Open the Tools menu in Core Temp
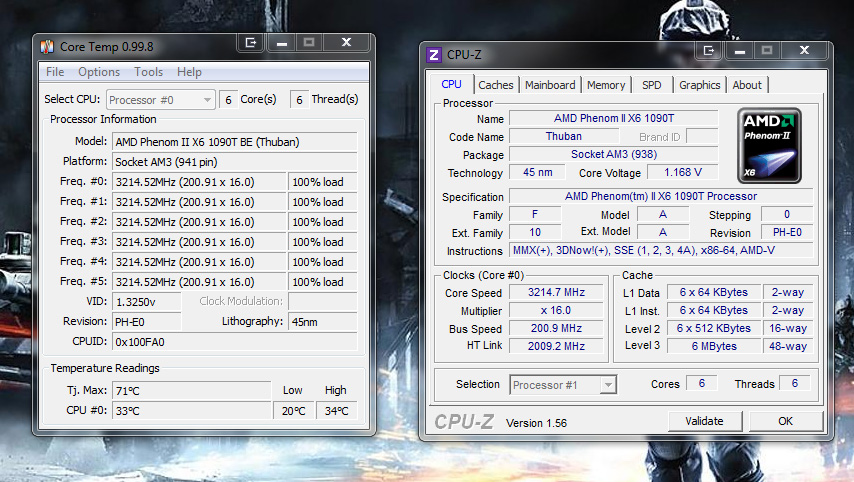The width and height of the screenshot is (854, 482). [149, 72]
